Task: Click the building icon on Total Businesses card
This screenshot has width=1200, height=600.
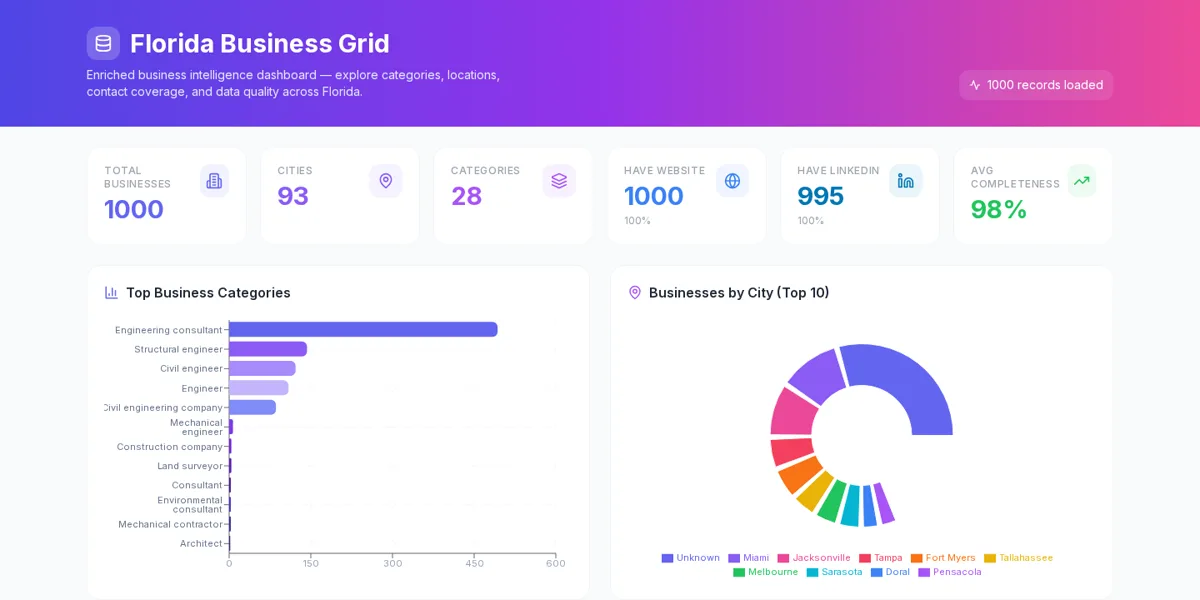Action: (x=214, y=181)
